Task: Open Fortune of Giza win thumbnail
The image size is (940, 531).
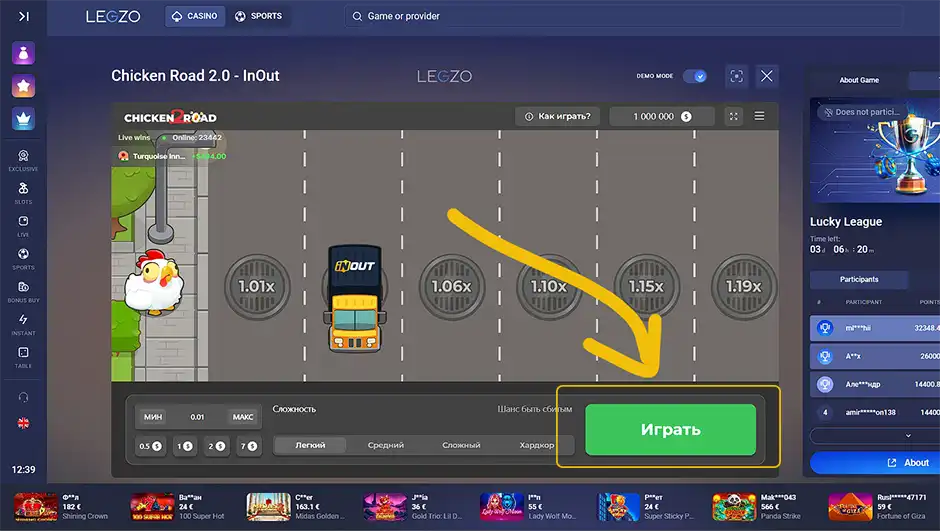Action: click(x=851, y=507)
